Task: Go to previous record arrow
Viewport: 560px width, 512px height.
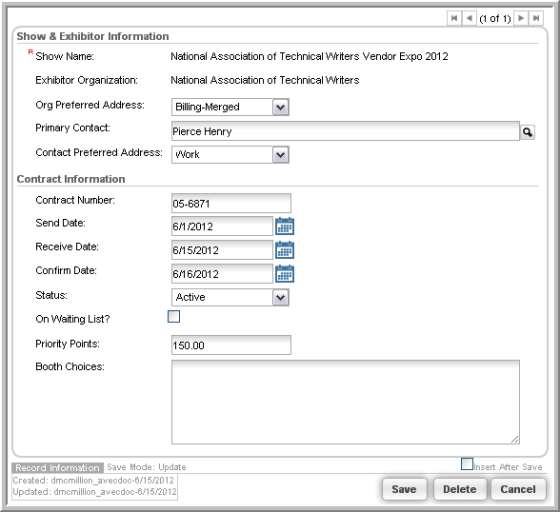Action: pos(469,18)
